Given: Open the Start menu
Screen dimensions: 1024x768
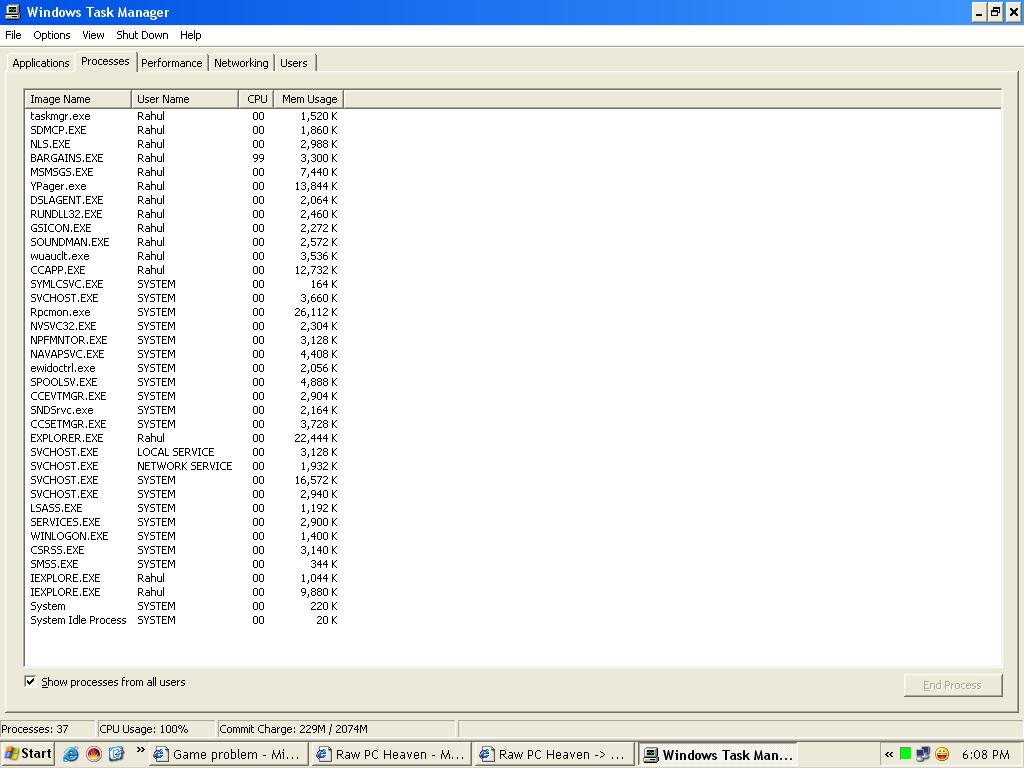Looking at the screenshot, I should click(28, 754).
